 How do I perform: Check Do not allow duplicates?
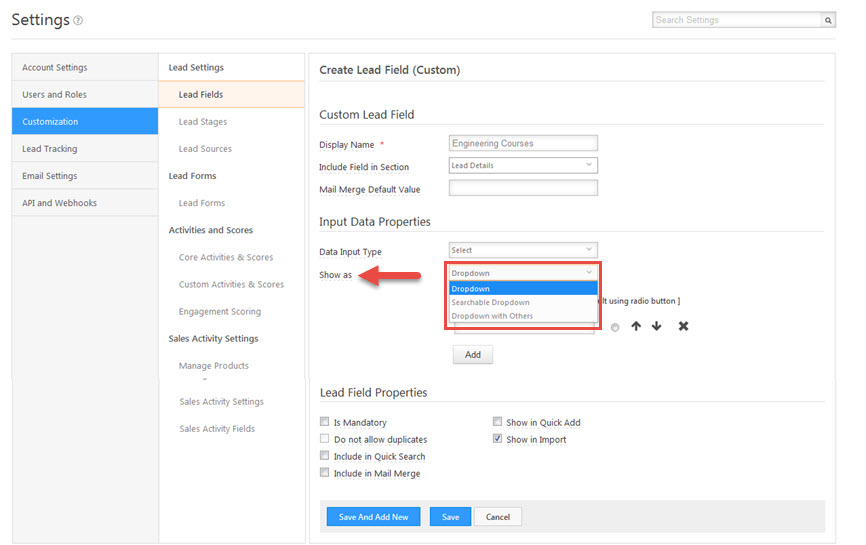324,439
